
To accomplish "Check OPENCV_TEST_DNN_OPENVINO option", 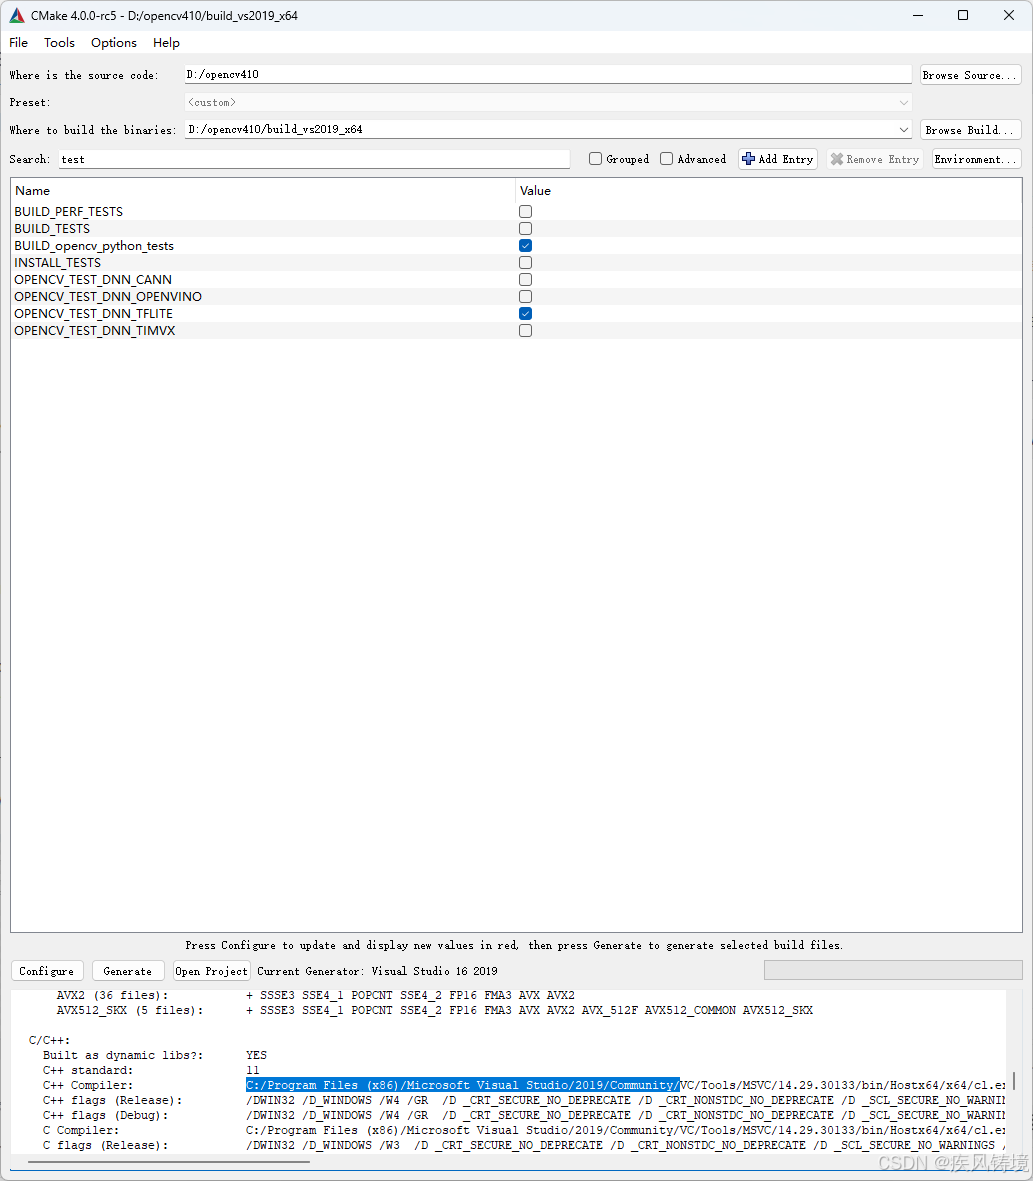I will [x=526, y=297].
